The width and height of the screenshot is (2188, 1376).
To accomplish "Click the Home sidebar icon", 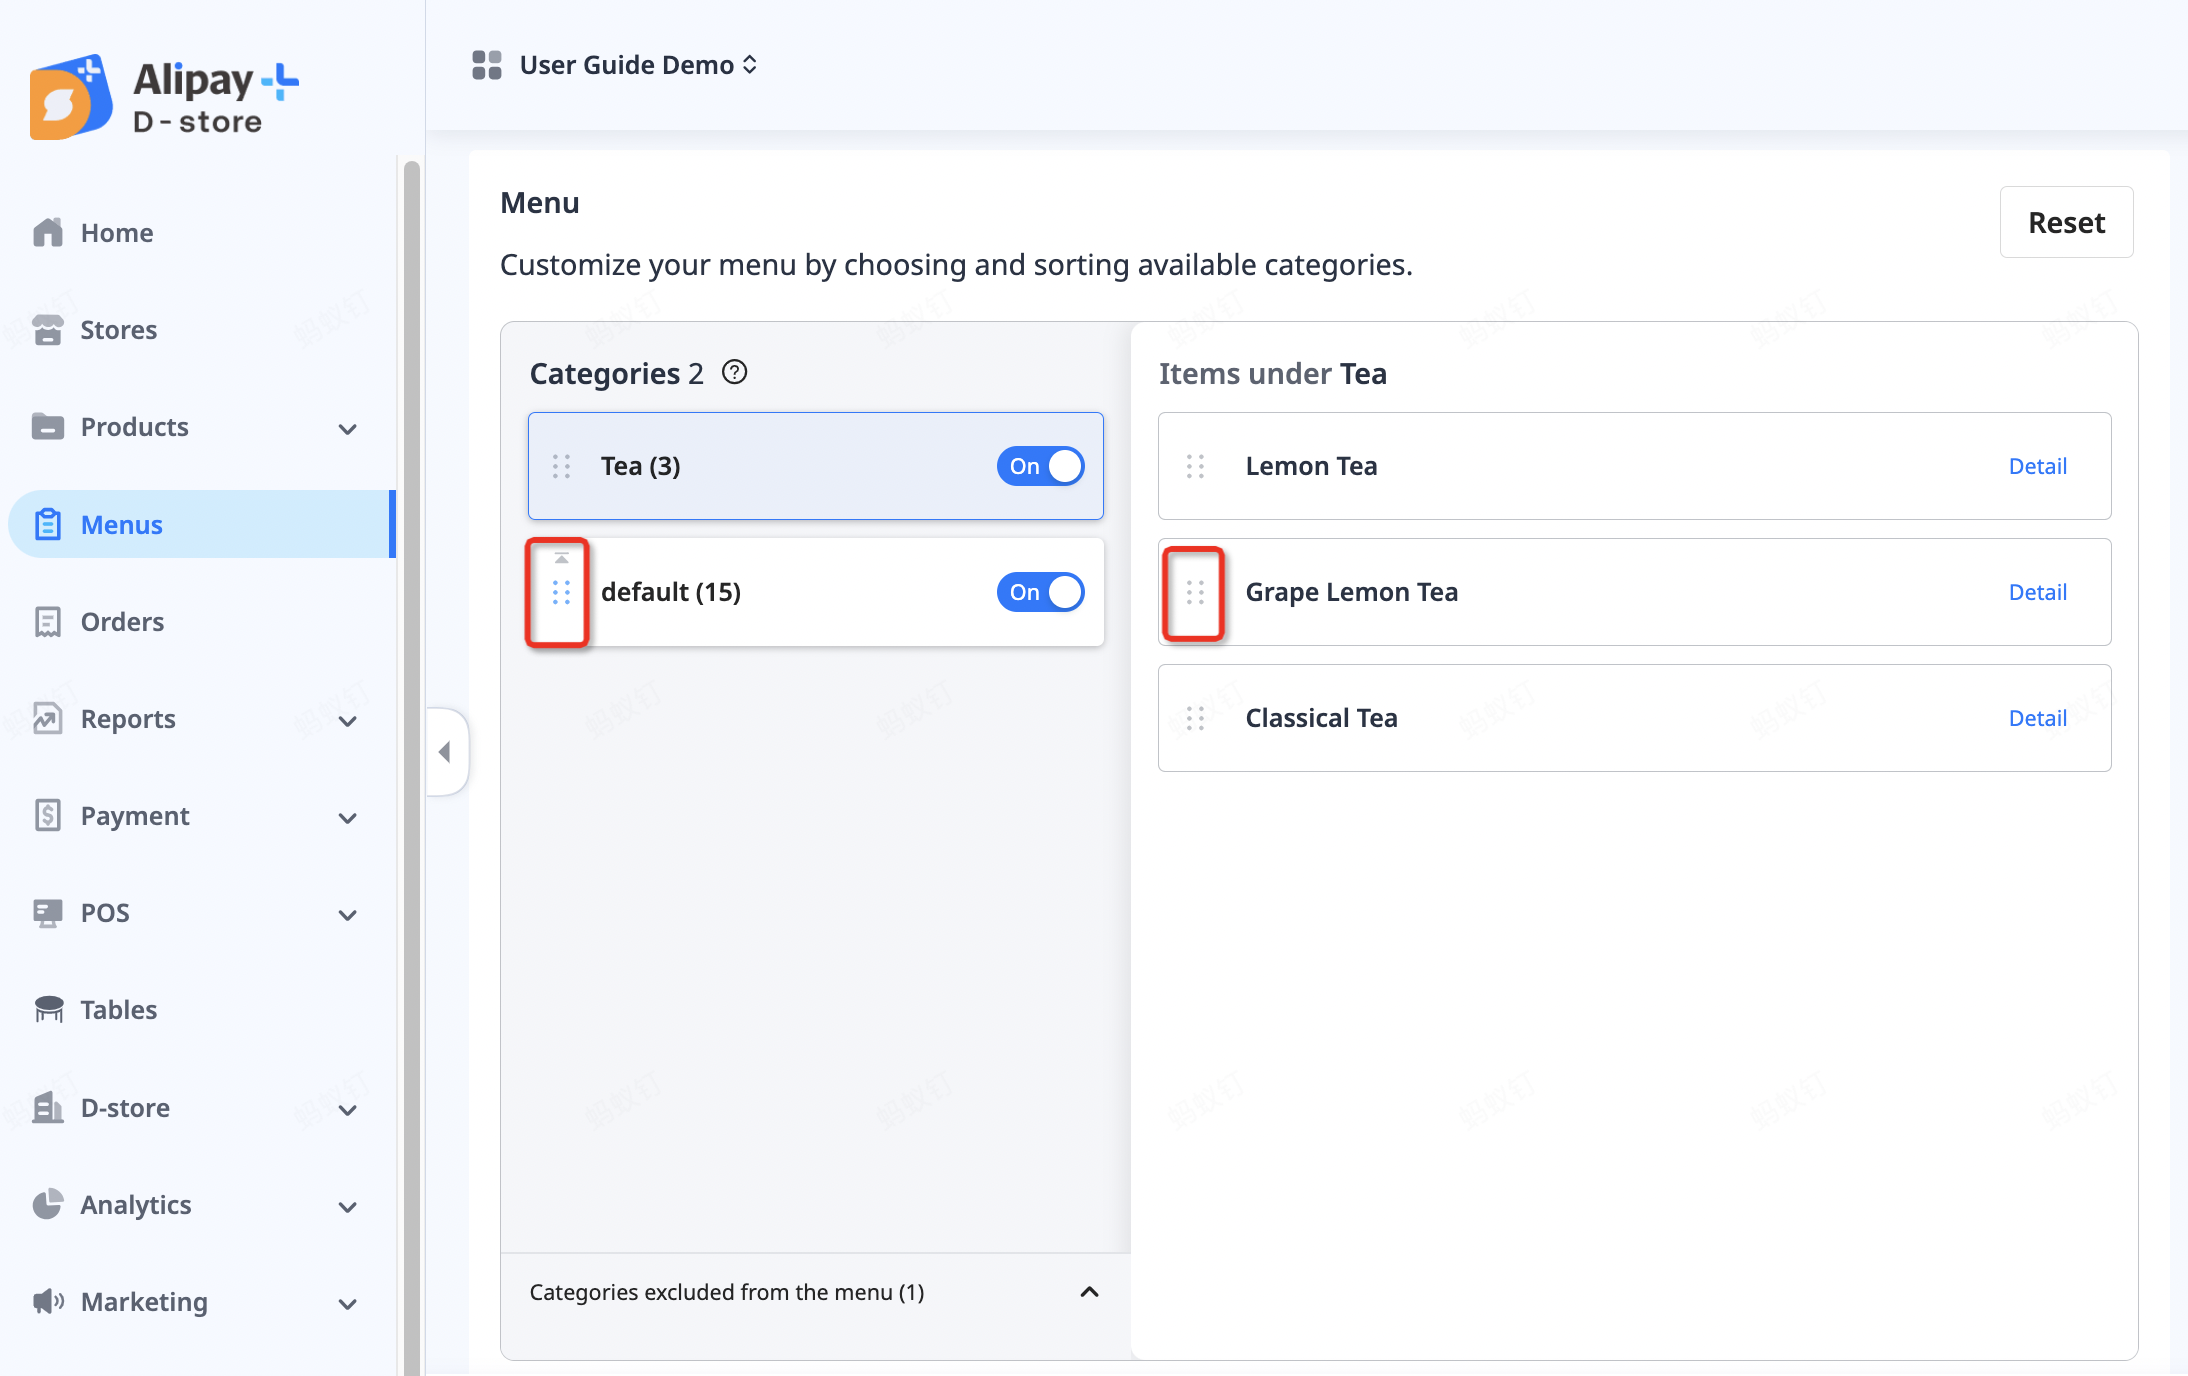I will (47, 233).
